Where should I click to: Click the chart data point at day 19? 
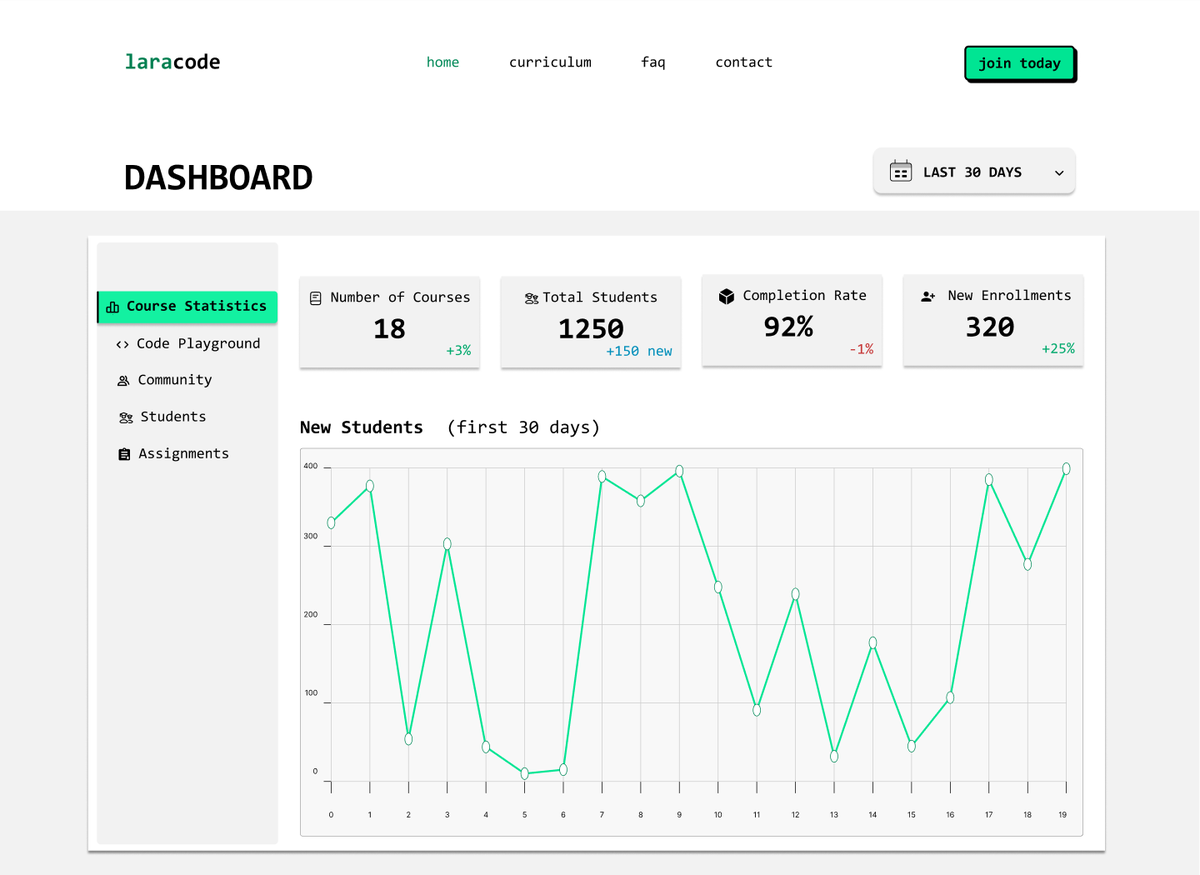tap(1066, 469)
